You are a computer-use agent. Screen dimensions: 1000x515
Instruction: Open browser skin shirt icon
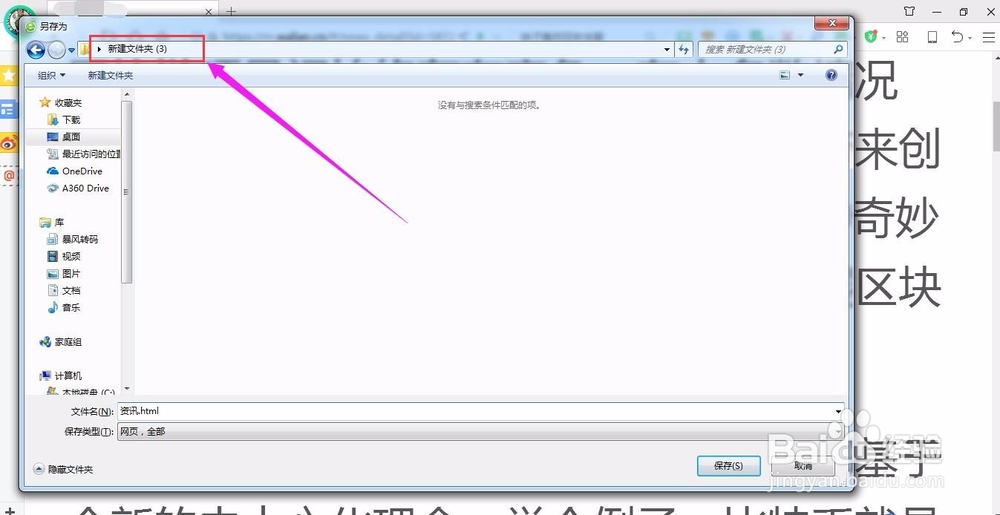(x=909, y=11)
